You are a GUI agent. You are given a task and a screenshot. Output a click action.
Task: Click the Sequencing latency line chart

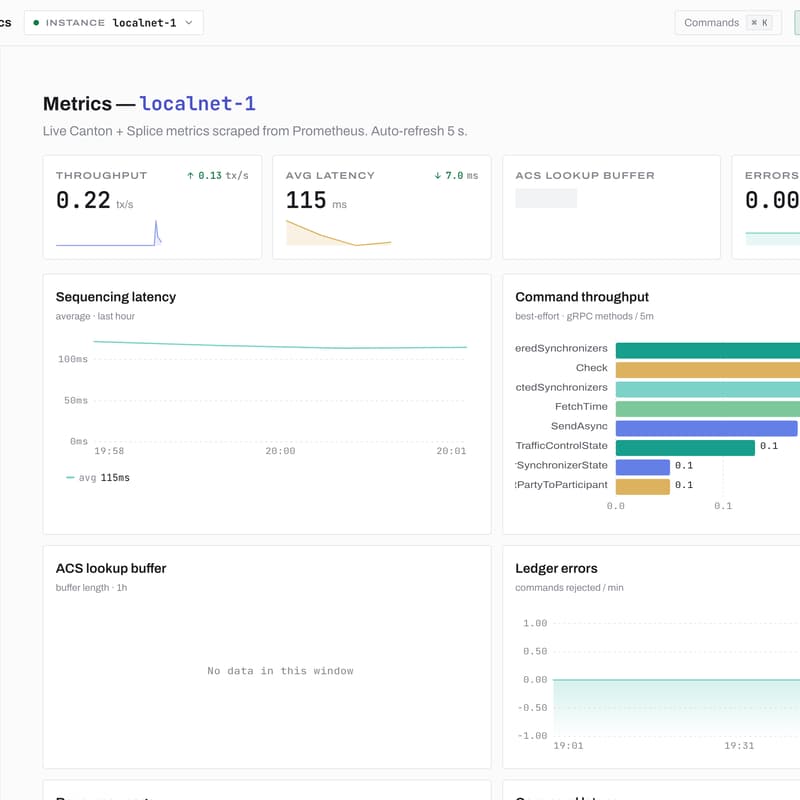tap(280, 391)
